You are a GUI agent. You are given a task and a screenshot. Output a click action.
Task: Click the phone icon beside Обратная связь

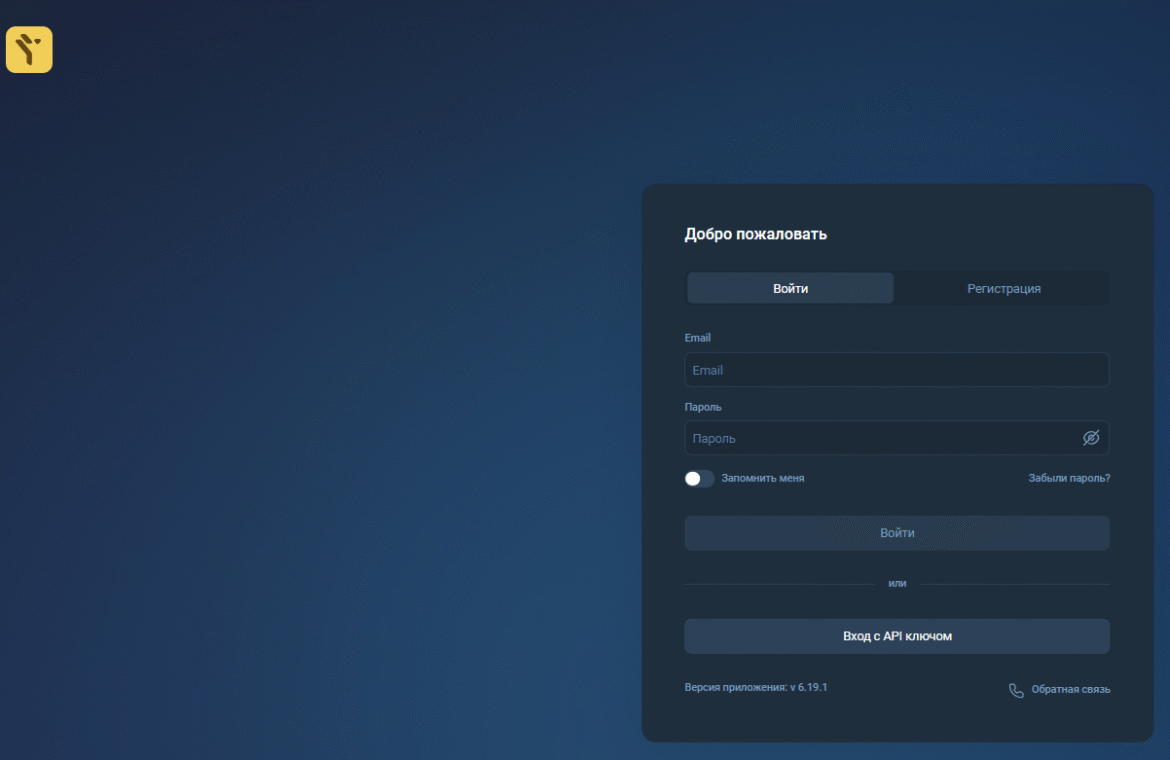point(1016,690)
